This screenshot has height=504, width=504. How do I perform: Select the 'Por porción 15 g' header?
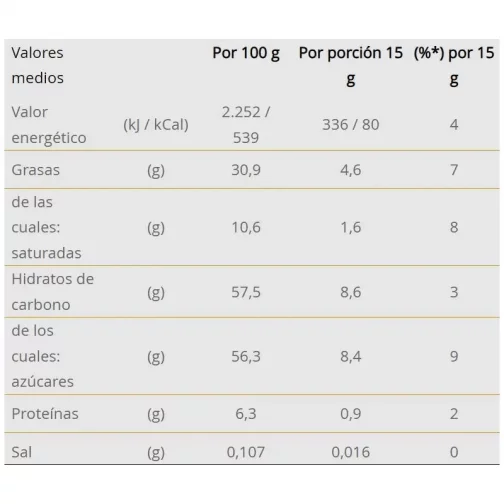[x=351, y=66]
